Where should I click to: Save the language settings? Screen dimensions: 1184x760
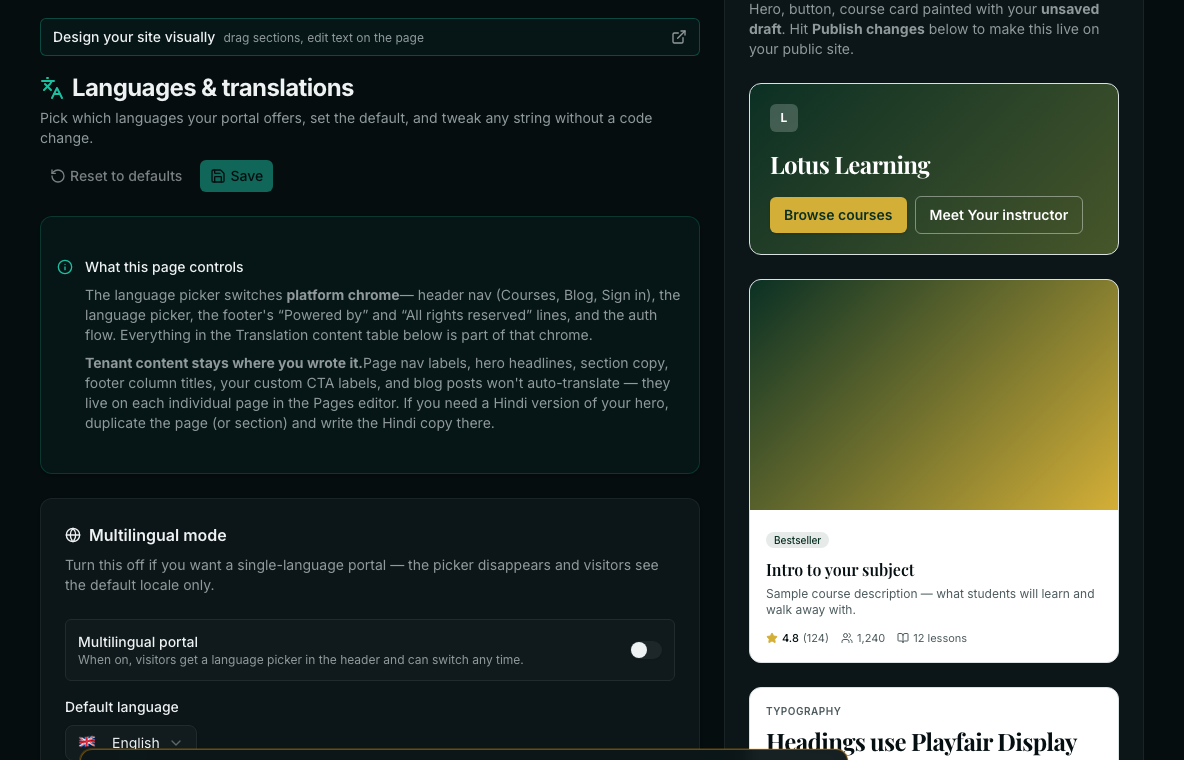coord(236,176)
